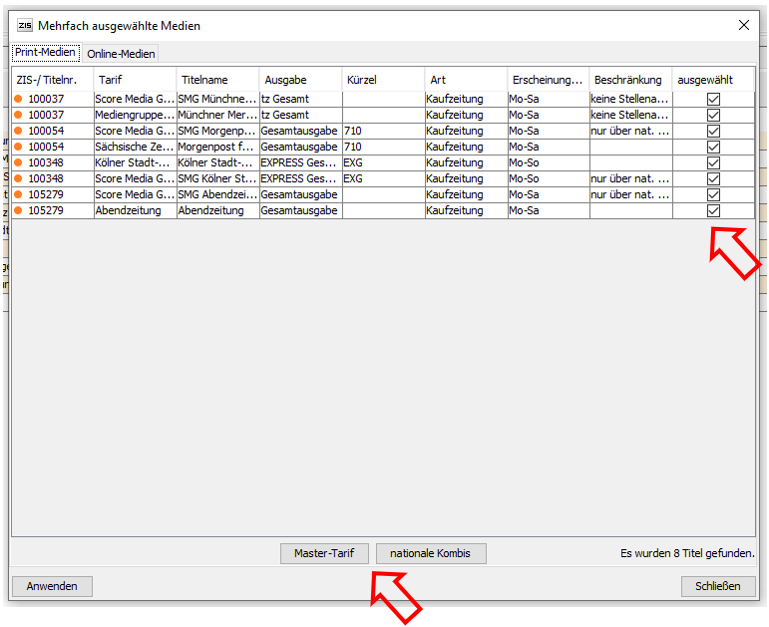Toggle checkbox for Sächsische Zeitung row
The height and width of the screenshot is (627, 769).
pos(713,147)
